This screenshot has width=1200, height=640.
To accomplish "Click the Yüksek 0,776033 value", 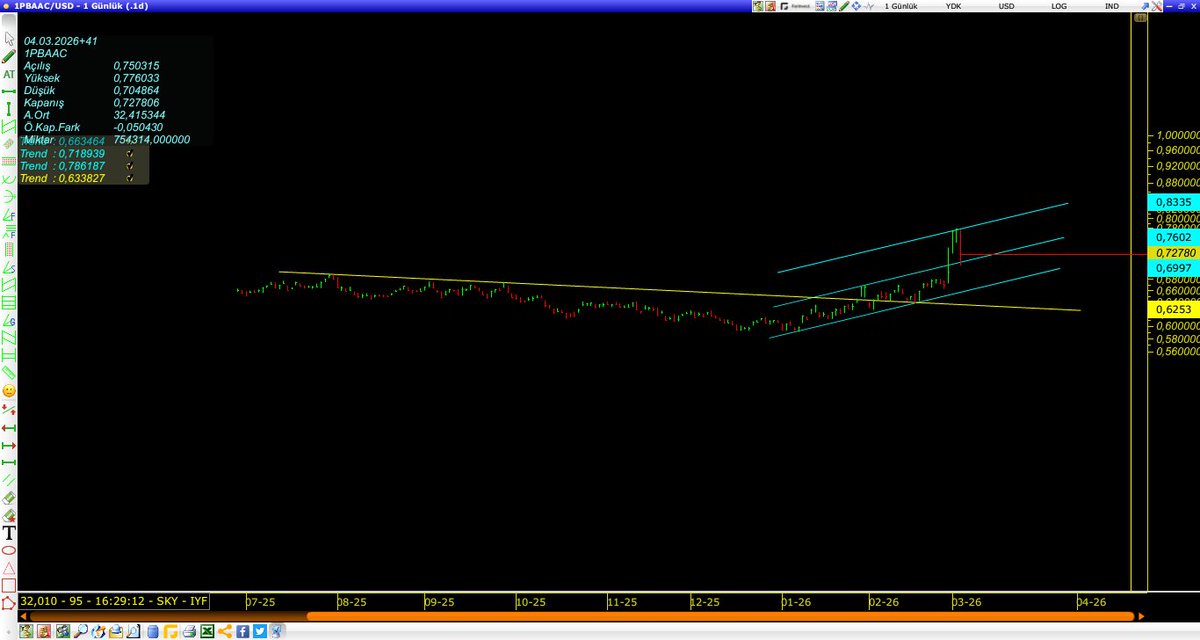I will (136, 78).
